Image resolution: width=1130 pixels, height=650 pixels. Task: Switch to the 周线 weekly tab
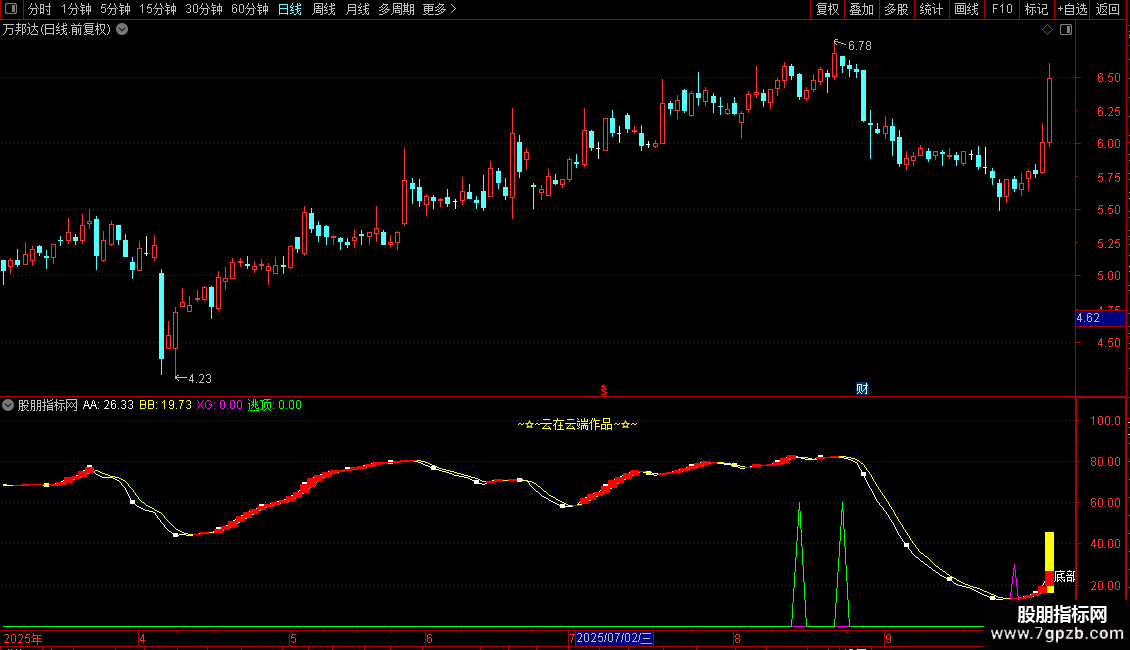(324, 9)
